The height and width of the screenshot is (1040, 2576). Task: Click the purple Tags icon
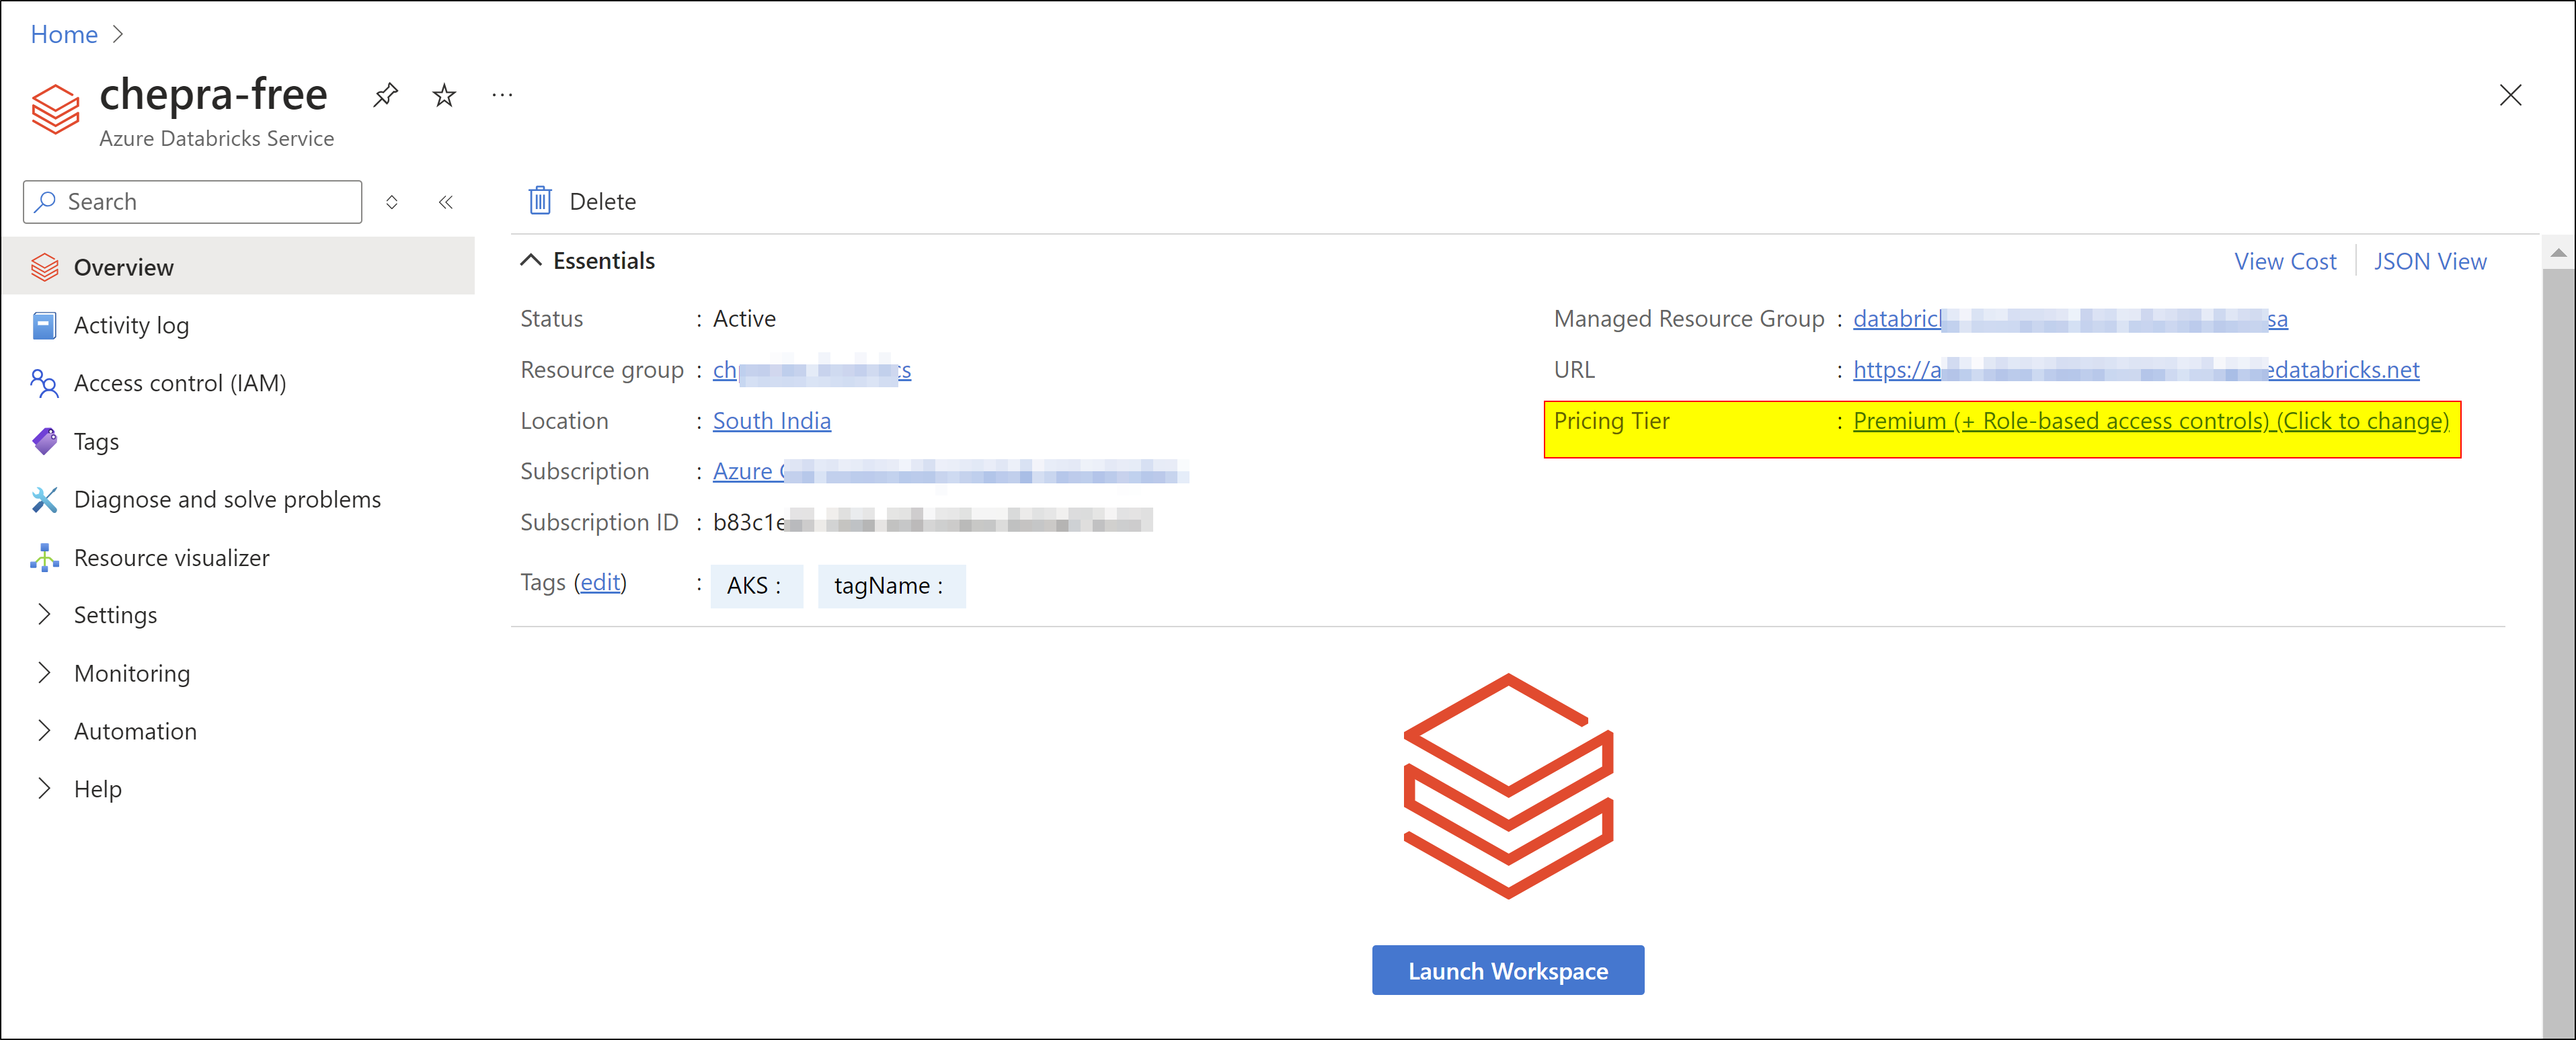click(x=45, y=441)
